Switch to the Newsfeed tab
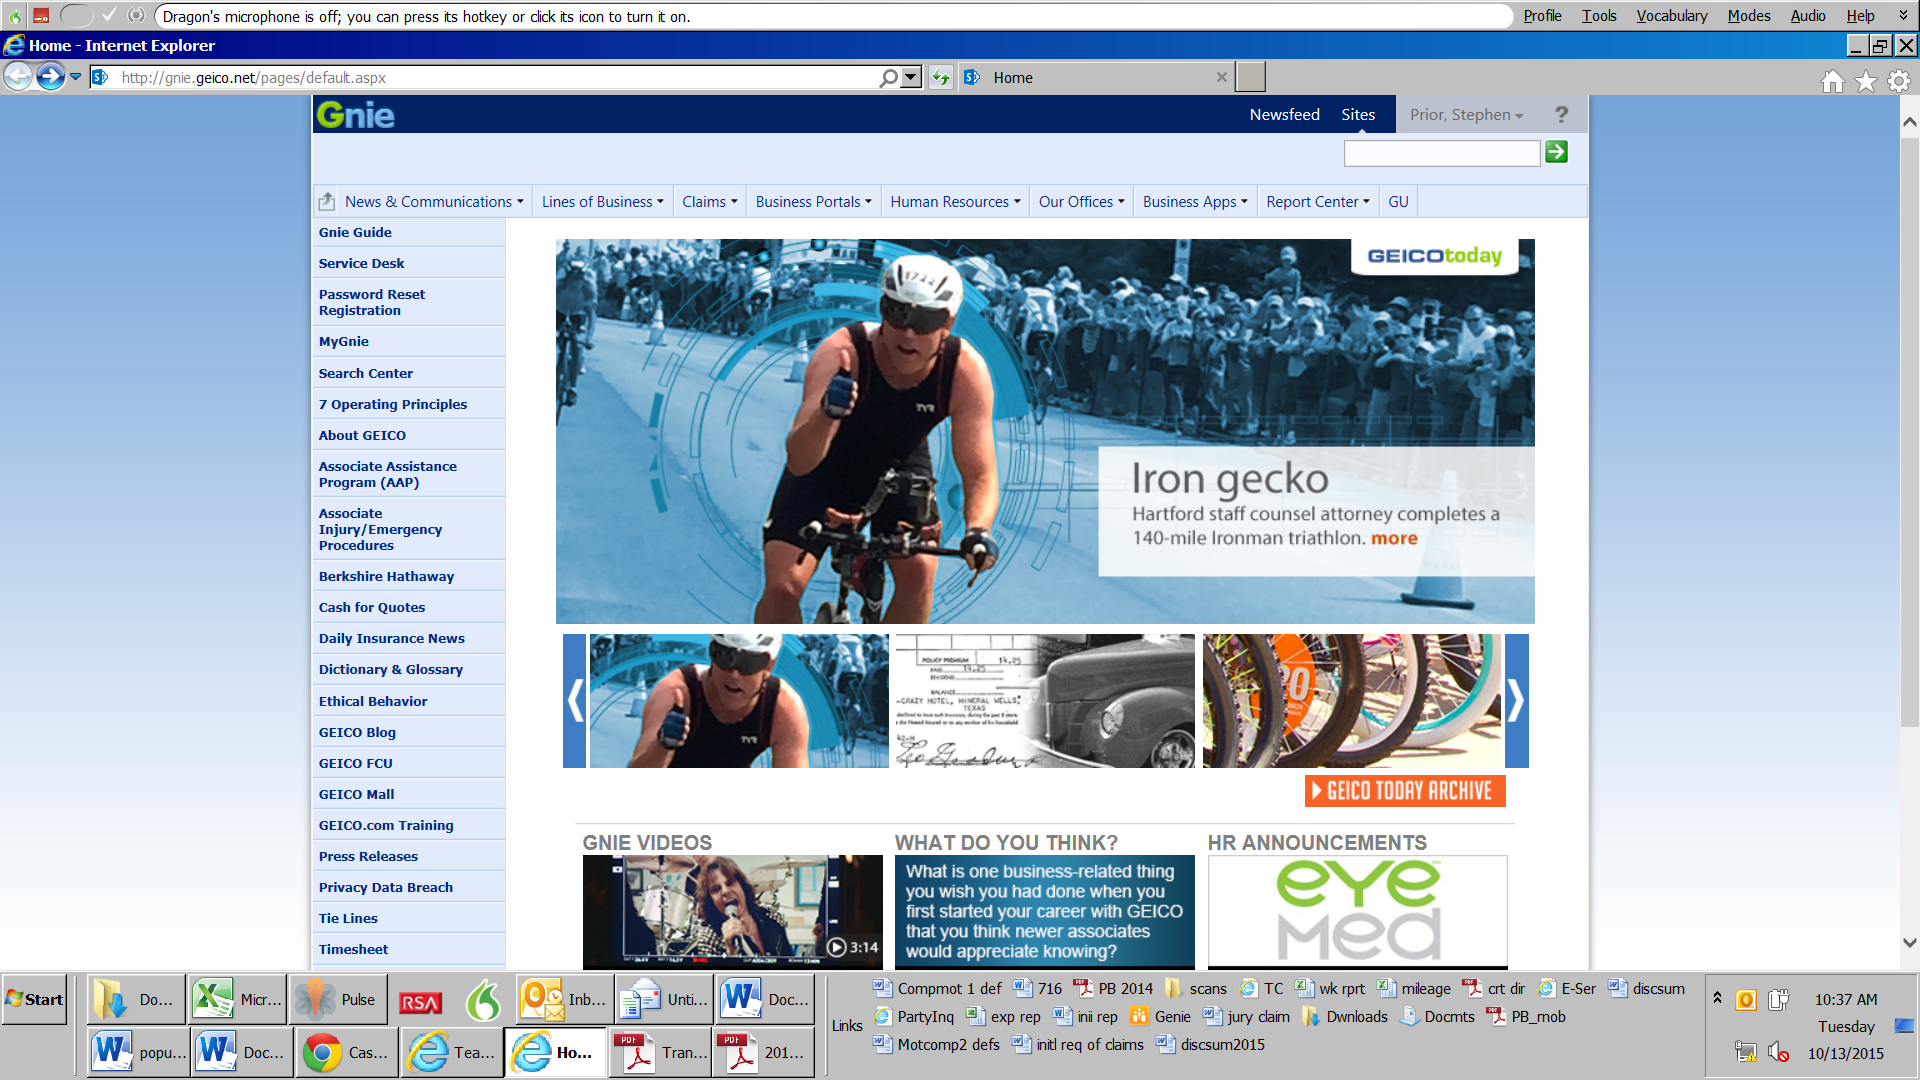The height and width of the screenshot is (1080, 1920). click(x=1284, y=115)
